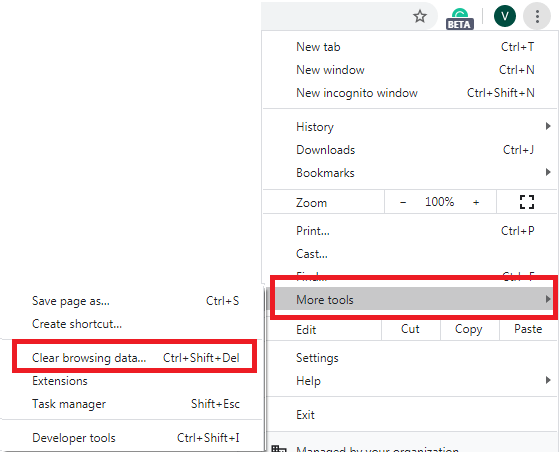Click the bookmark star icon
The width and height of the screenshot is (559, 452).
(420, 16)
